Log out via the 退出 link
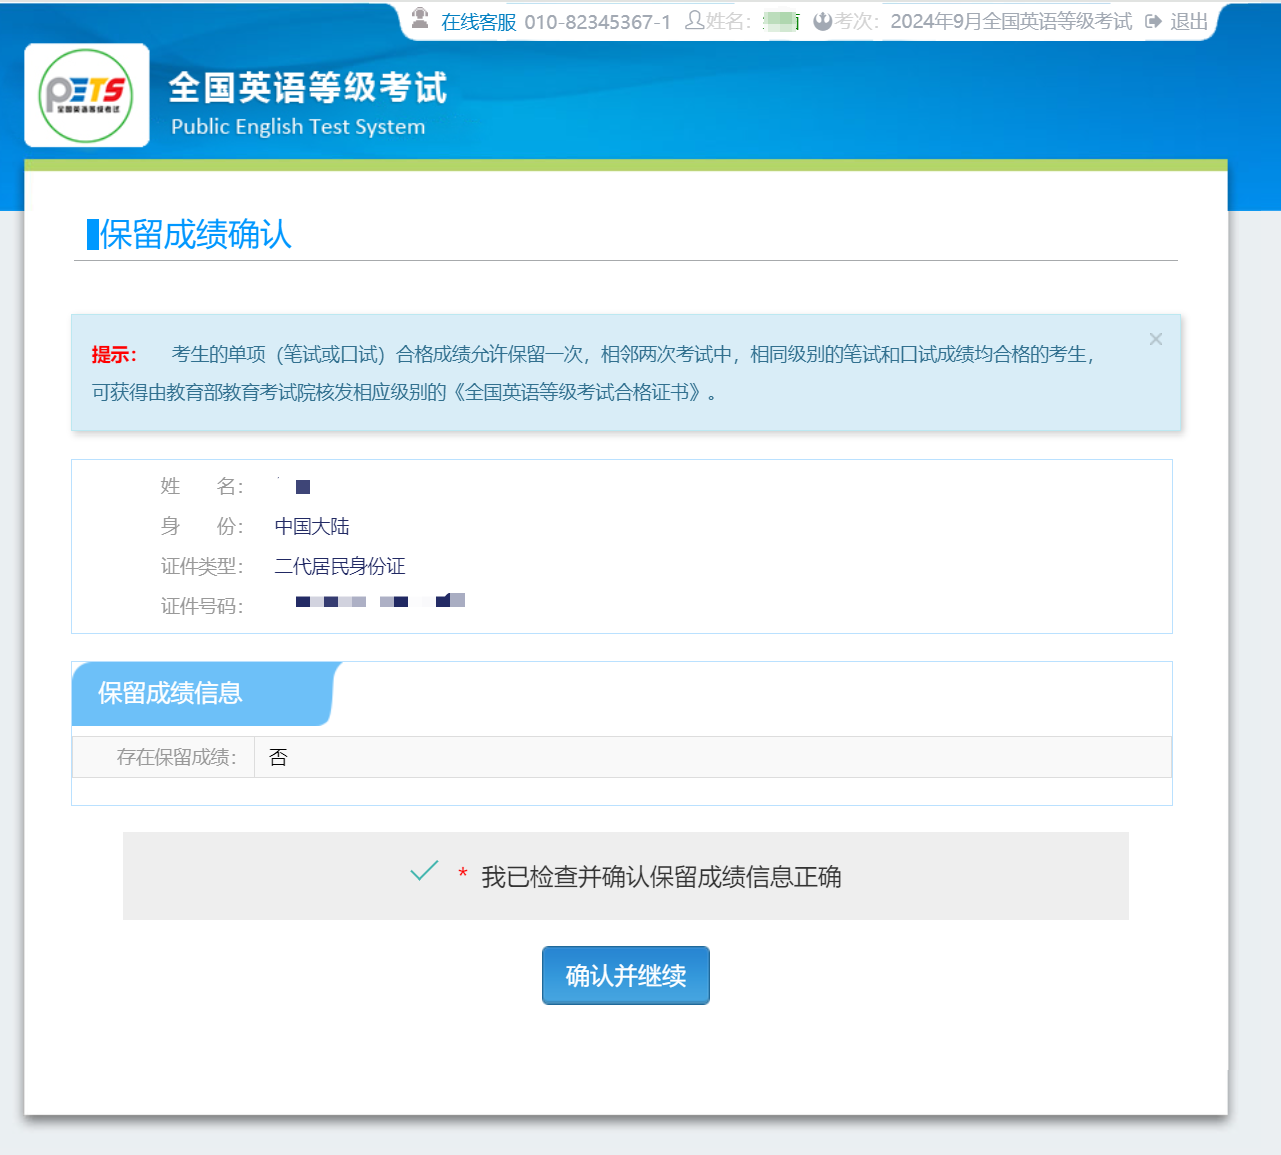 tap(1189, 22)
